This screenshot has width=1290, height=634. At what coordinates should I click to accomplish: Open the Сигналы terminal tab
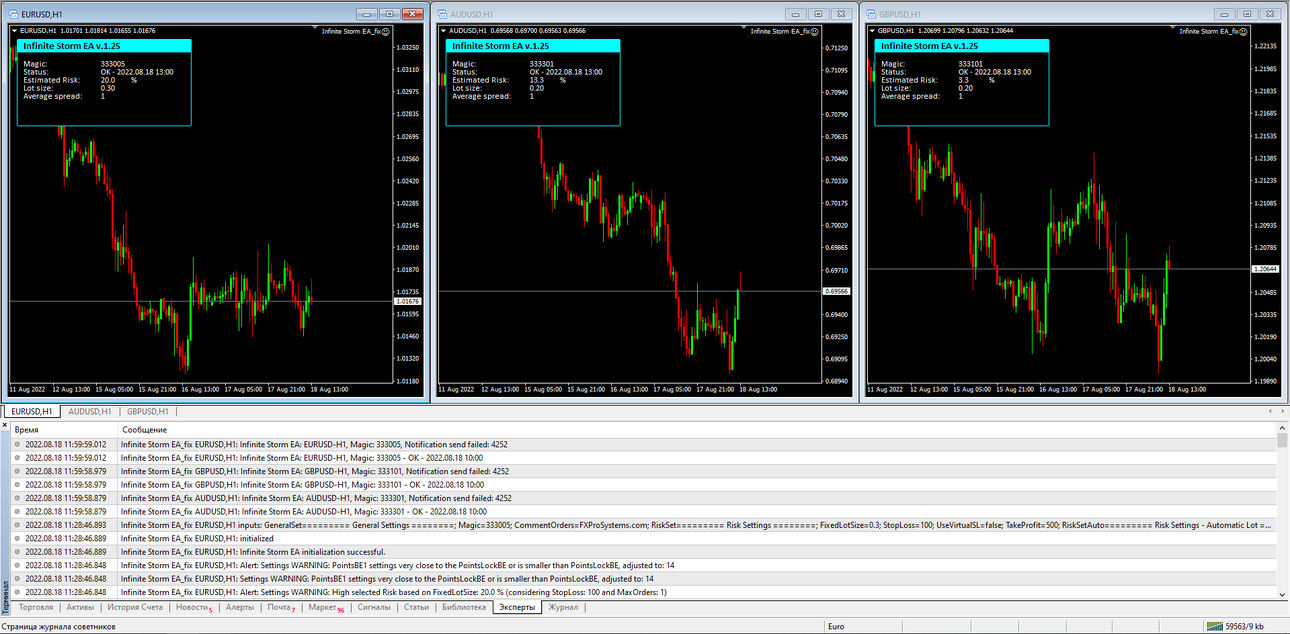click(x=374, y=607)
